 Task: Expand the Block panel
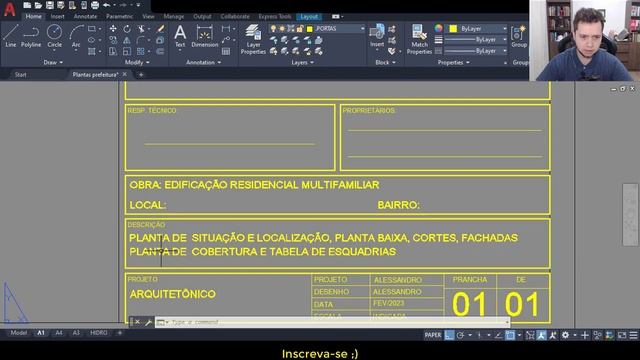pyautogui.click(x=385, y=62)
